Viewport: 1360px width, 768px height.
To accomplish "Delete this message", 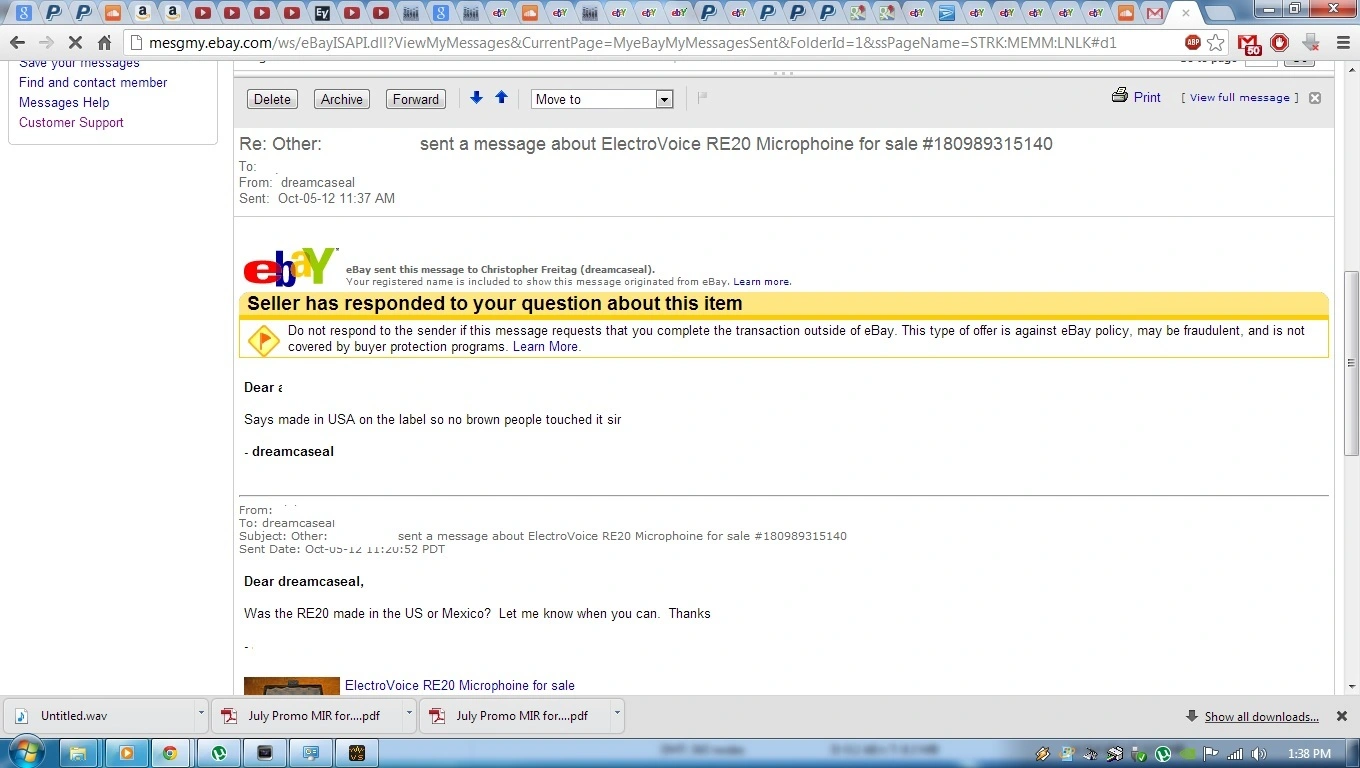I will pos(272,99).
